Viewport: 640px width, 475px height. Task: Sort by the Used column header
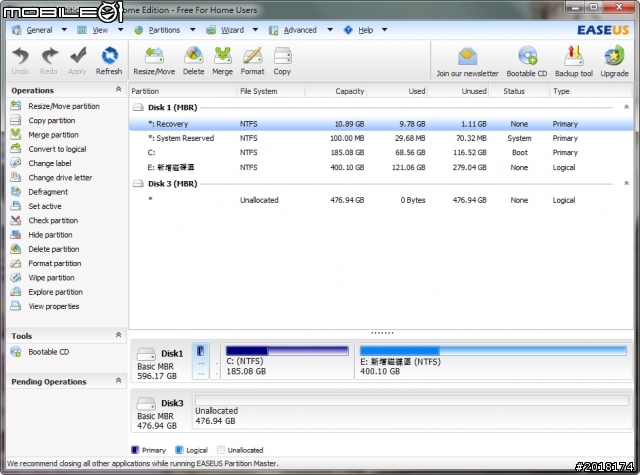pyautogui.click(x=397, y=91)
